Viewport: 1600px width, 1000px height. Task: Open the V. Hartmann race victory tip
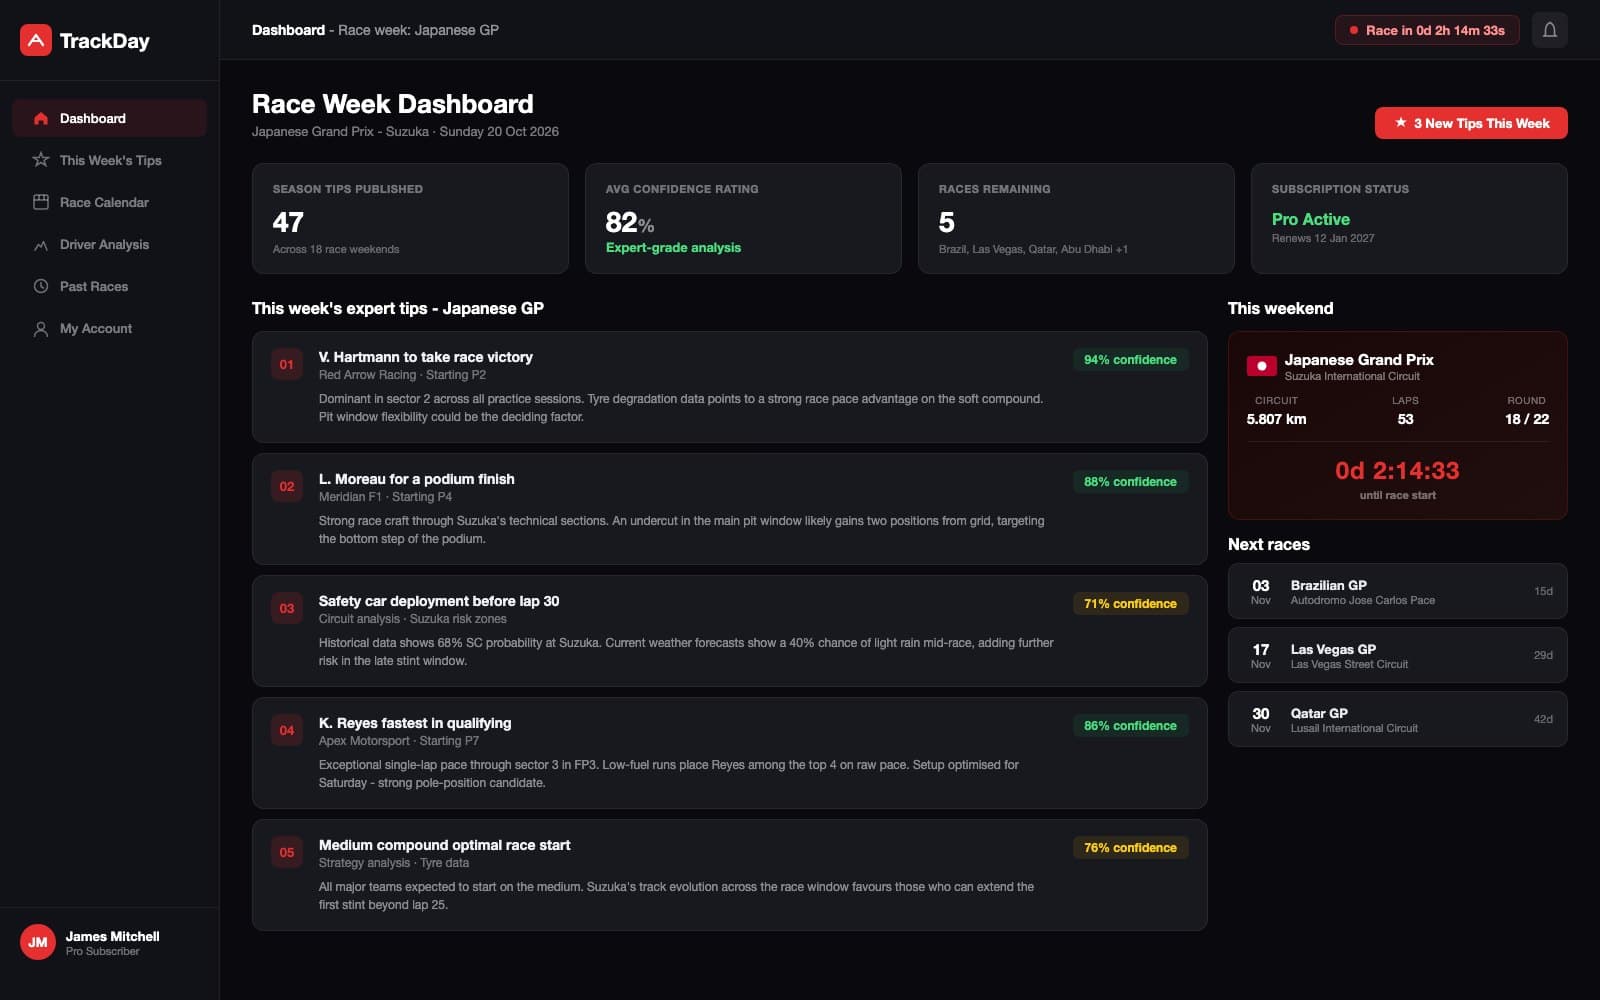(730, 387)
